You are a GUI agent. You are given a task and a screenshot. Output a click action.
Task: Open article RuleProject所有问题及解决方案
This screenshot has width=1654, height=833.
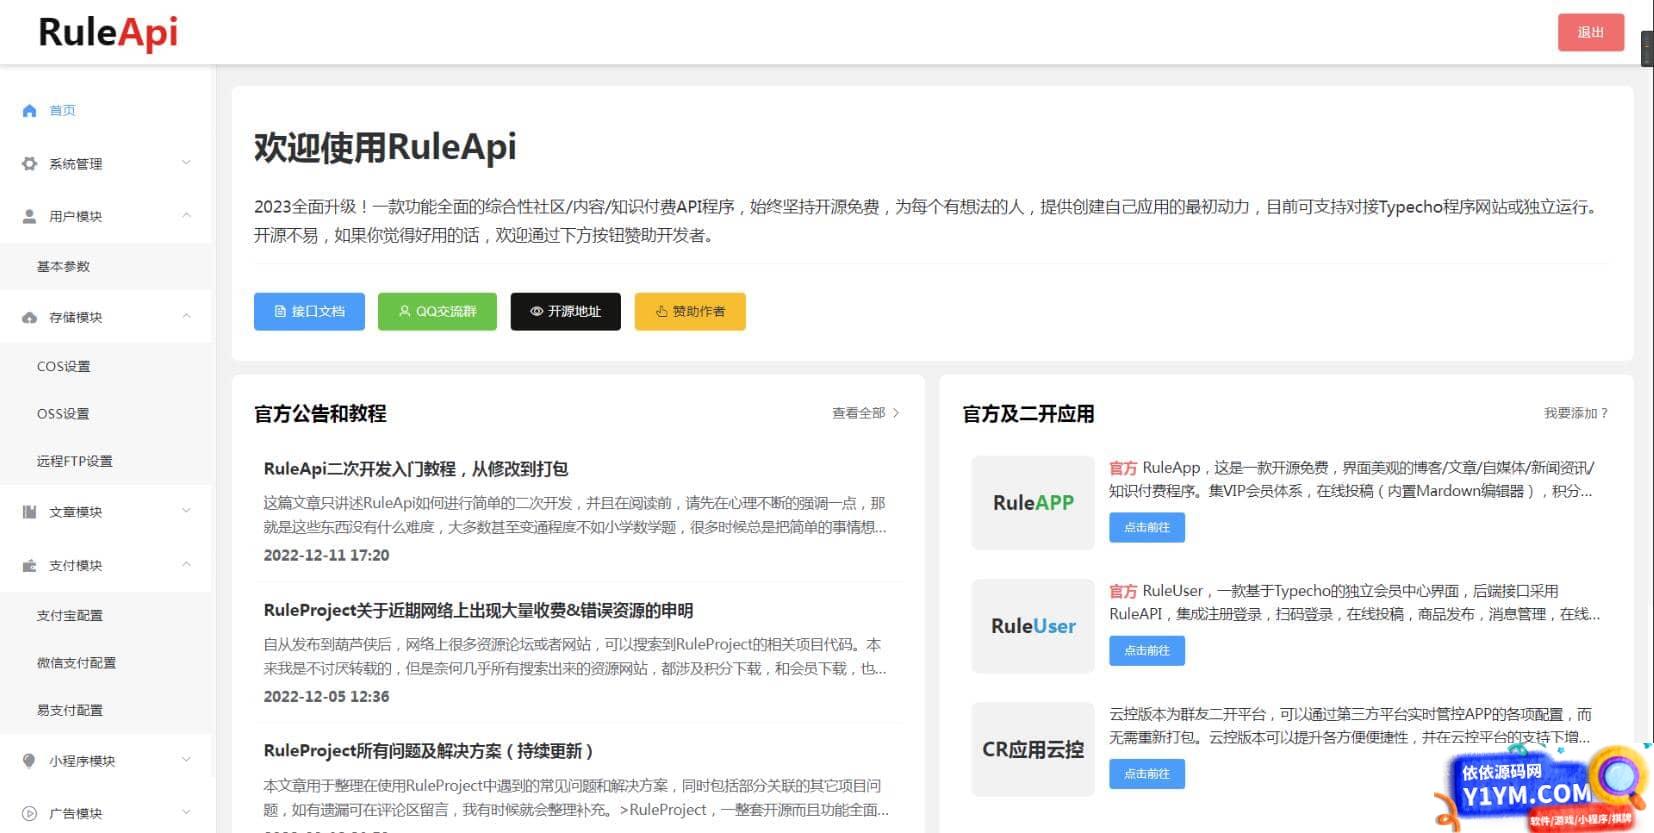click(429, 751)
